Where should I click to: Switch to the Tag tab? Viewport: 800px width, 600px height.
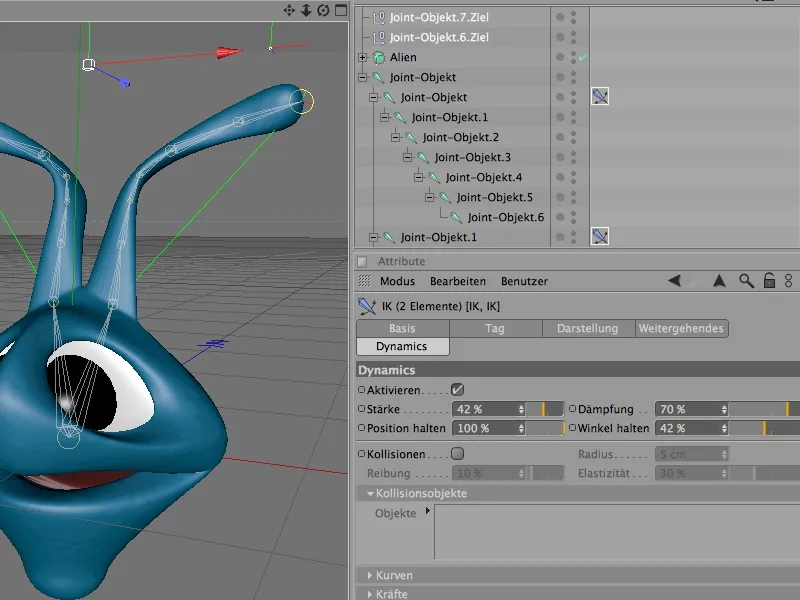pos(495,329)
